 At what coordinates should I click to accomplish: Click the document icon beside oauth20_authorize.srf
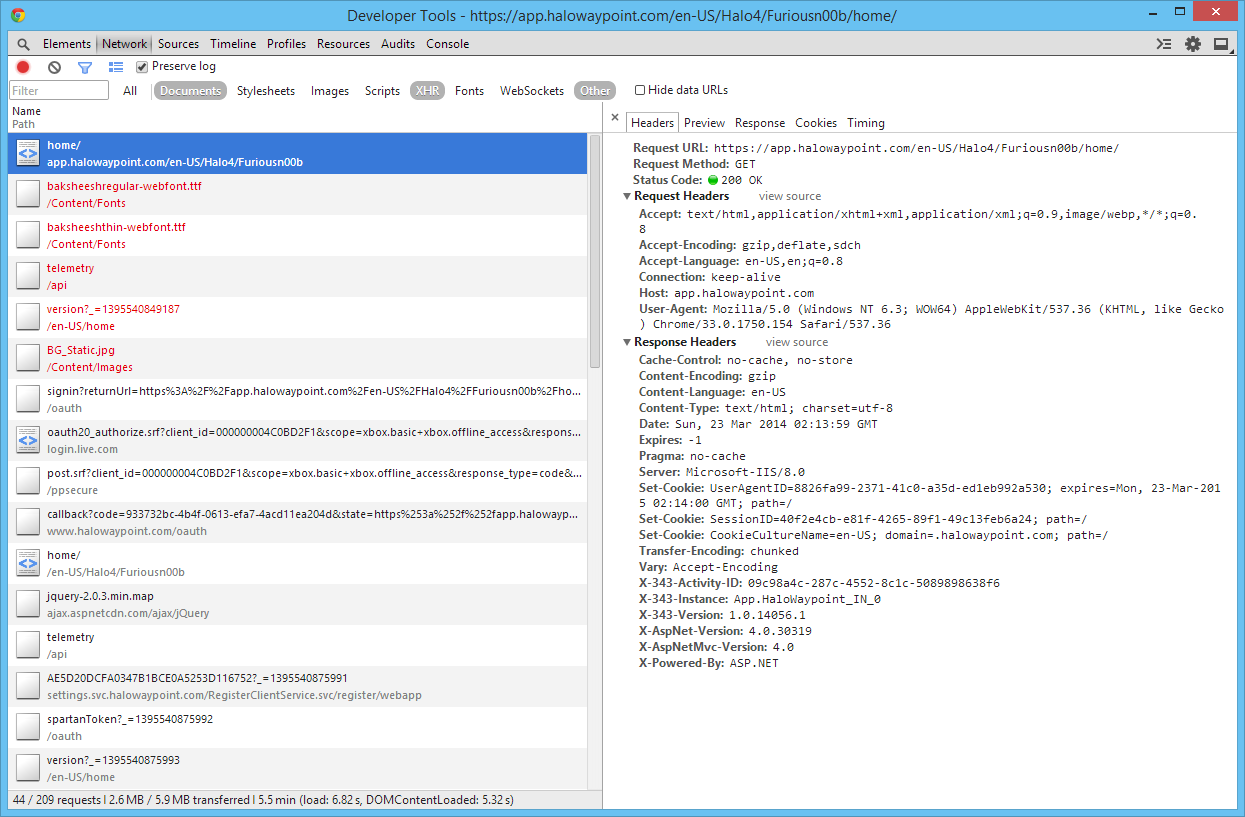[x=28, y=441]
